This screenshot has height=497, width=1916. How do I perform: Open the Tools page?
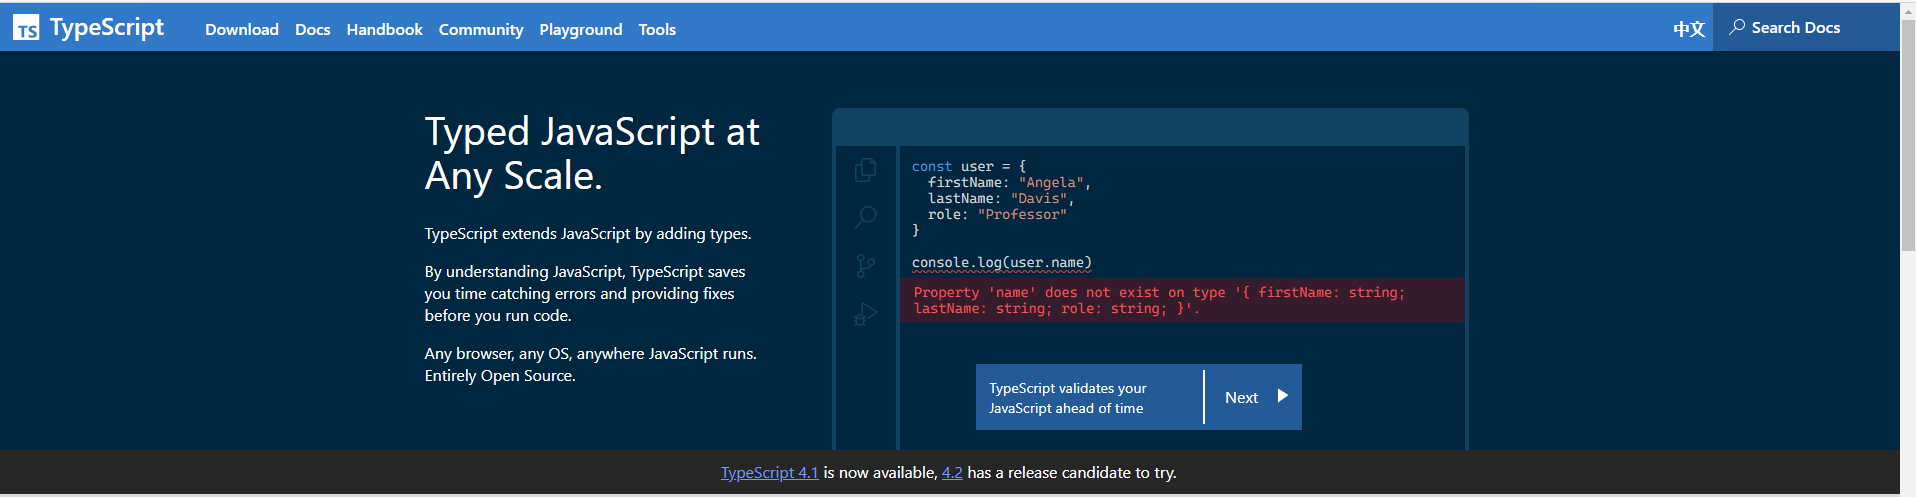pos(657,30)
